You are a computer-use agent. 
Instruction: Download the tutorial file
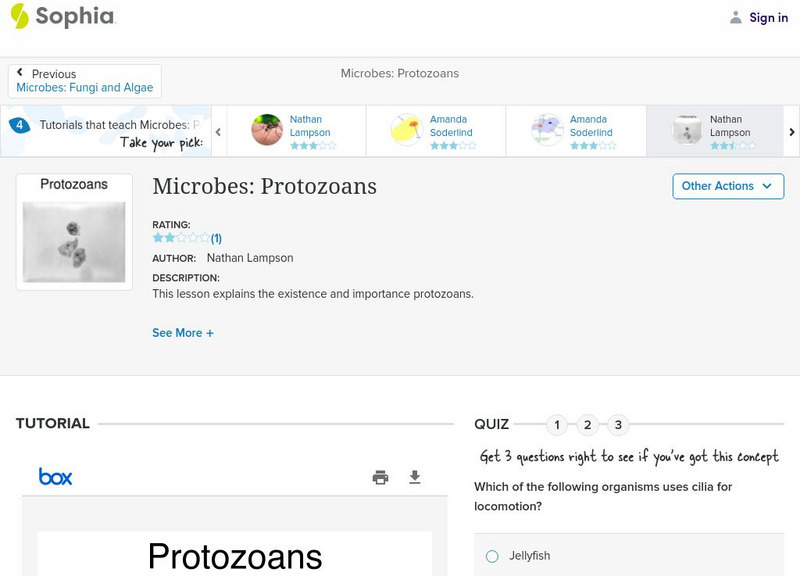(x=415, y=478)
